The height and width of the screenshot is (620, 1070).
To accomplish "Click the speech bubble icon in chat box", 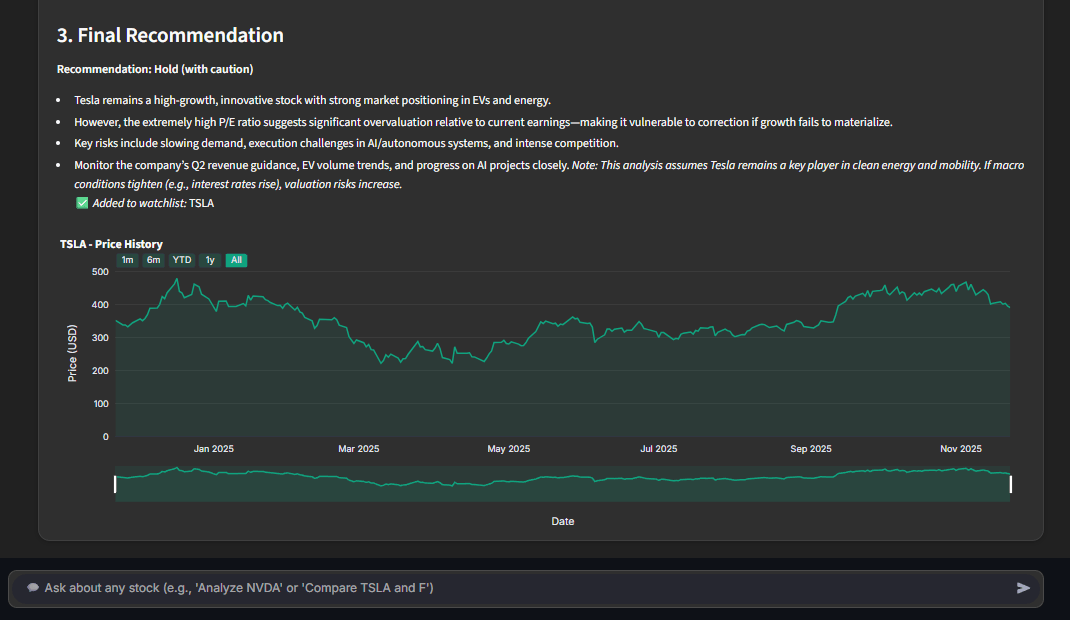I will tap(33, 588).
